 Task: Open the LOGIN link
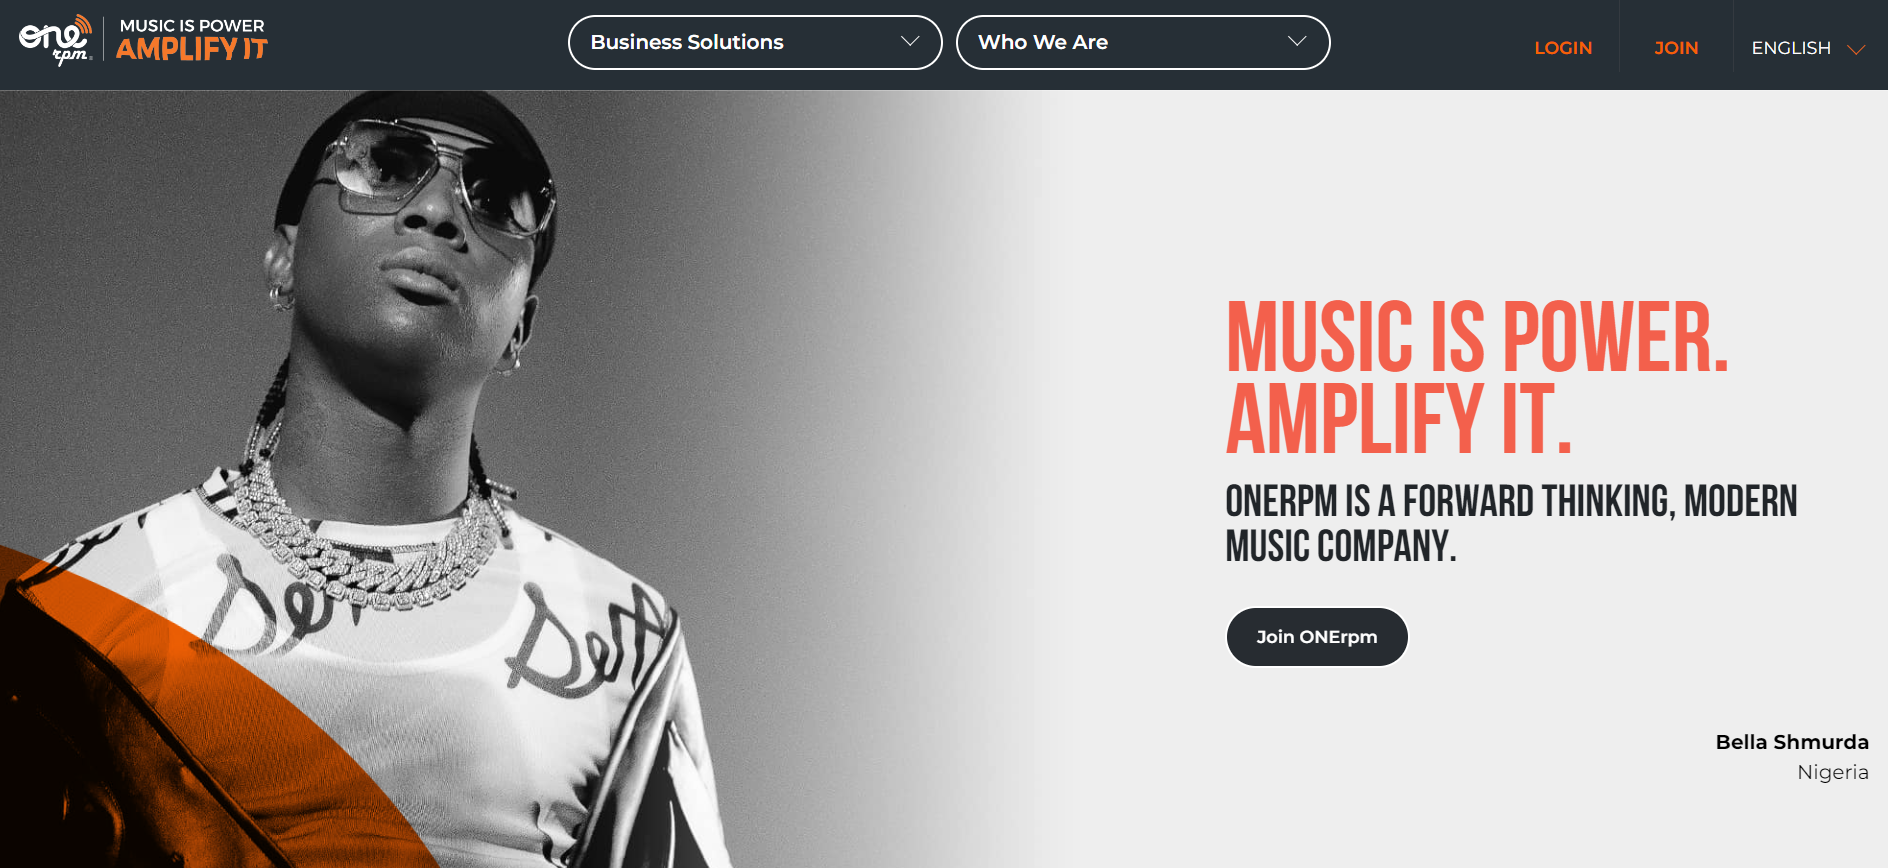tap(1563, 48)
